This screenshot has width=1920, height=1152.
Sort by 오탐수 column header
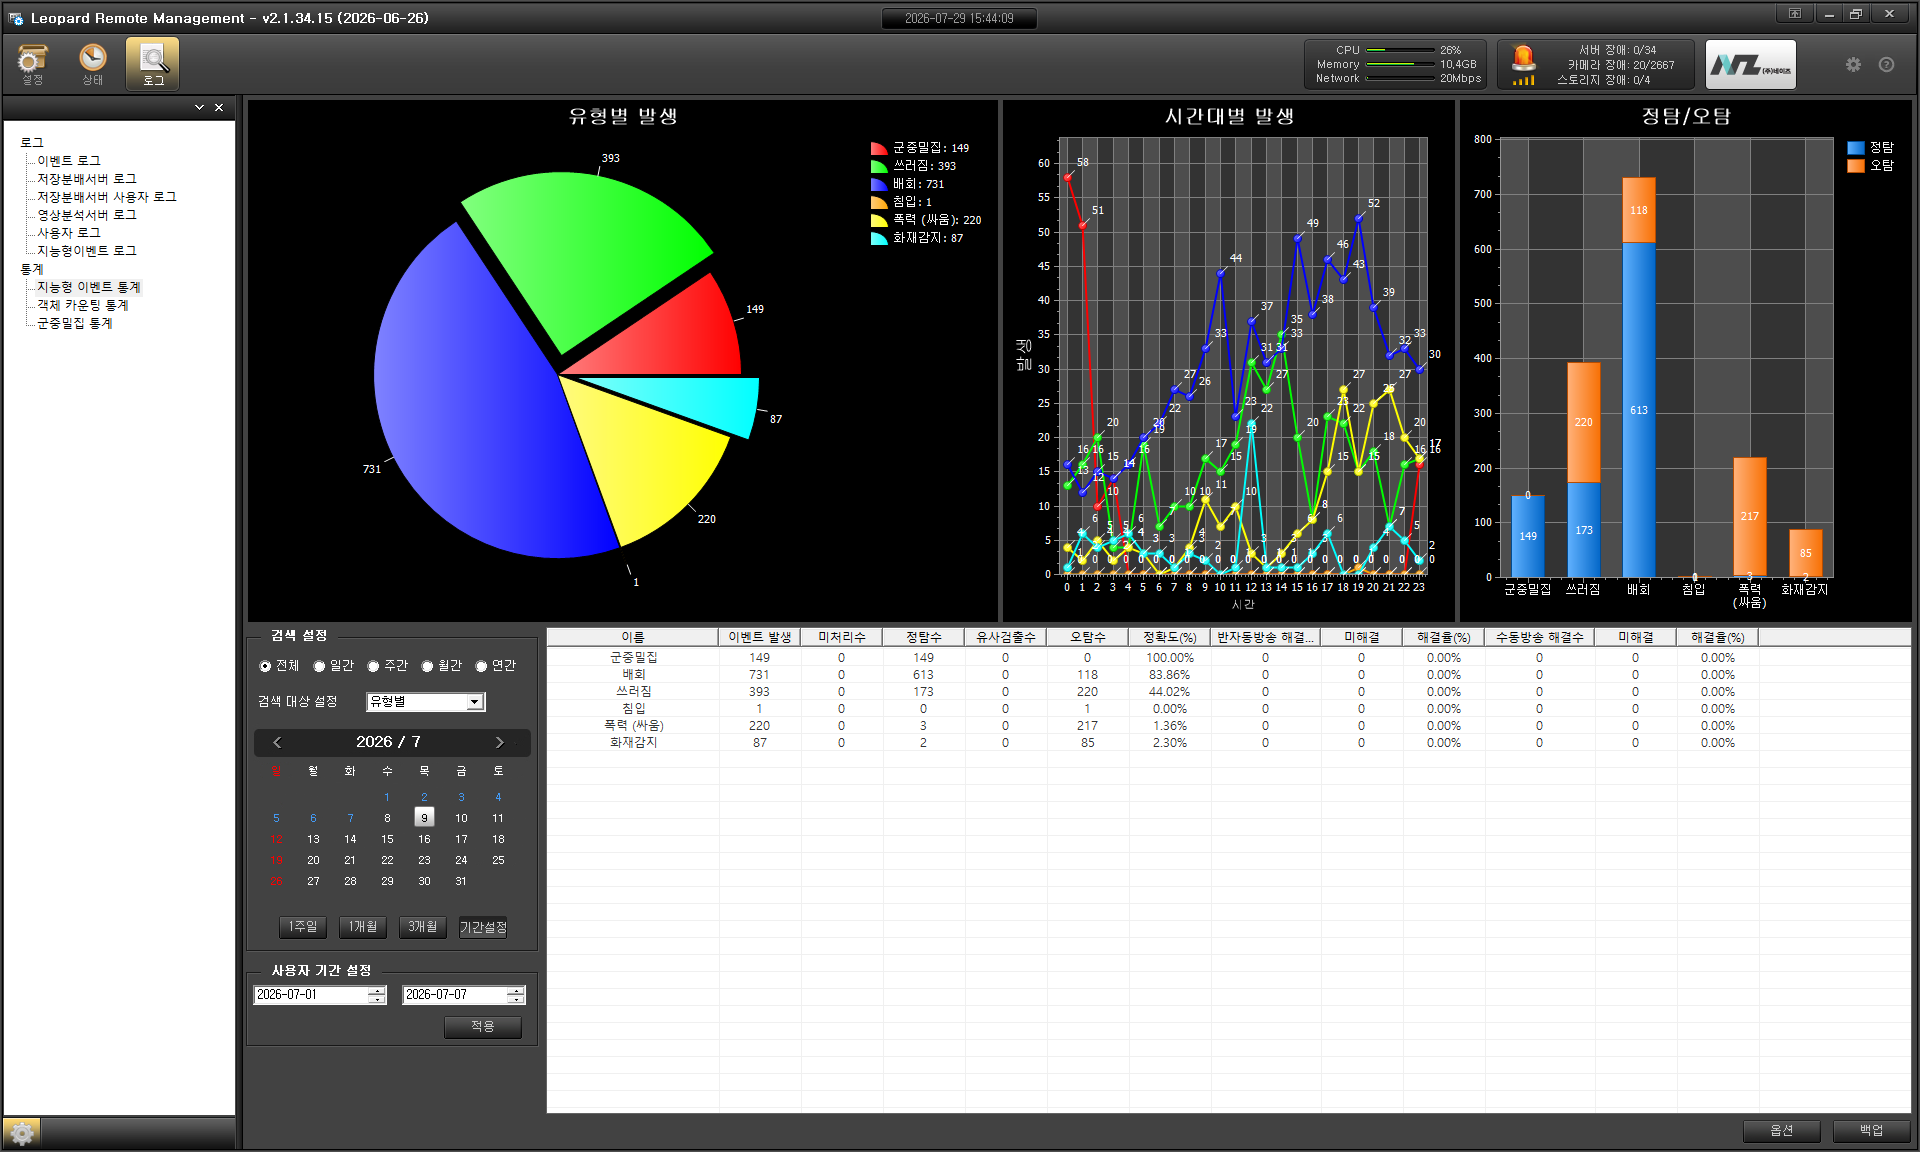coord(1087,637)
